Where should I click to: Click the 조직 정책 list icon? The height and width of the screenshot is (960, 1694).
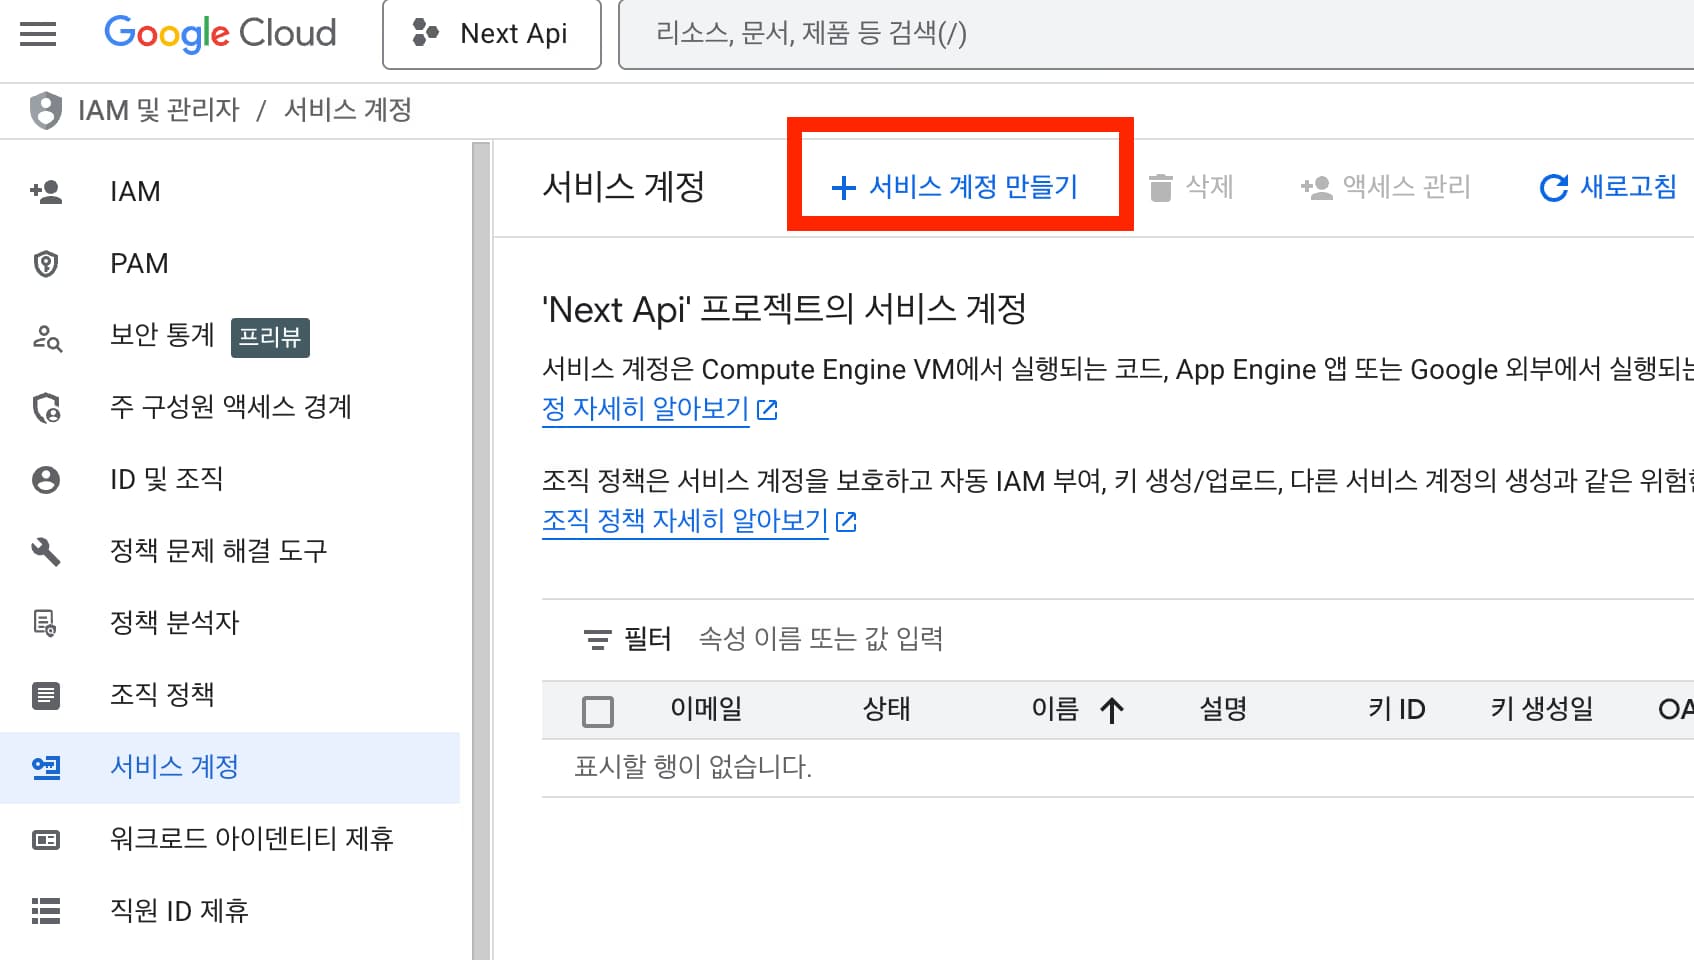point(46,695)
